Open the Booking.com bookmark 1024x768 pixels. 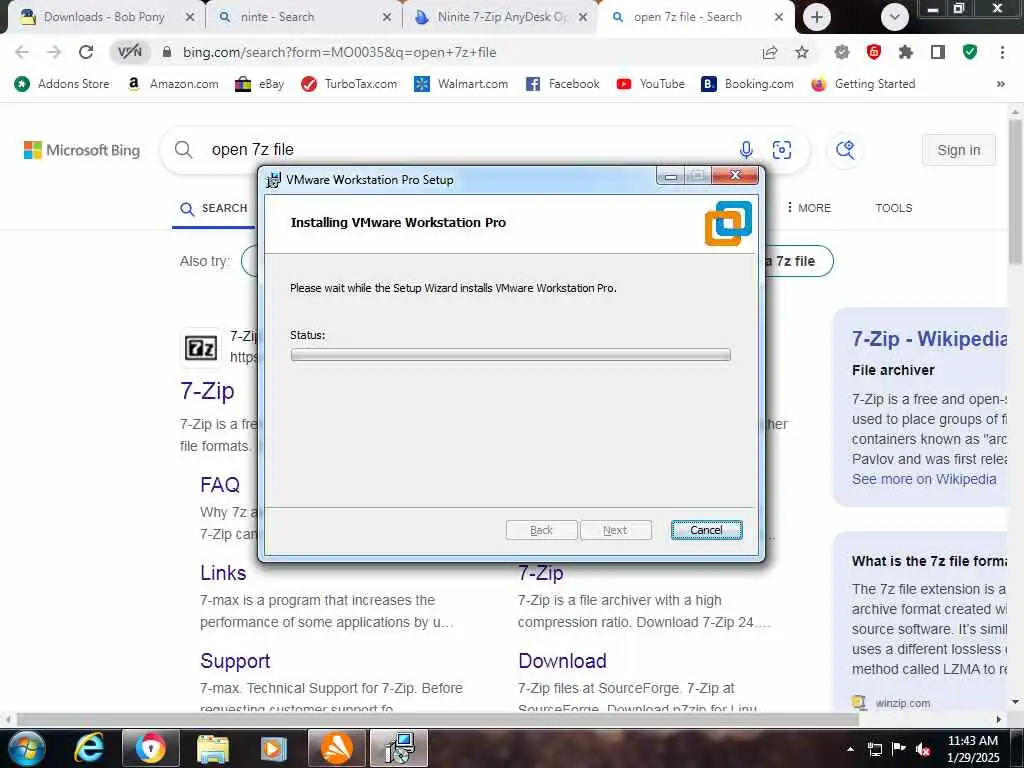click(x=747, y=84)
